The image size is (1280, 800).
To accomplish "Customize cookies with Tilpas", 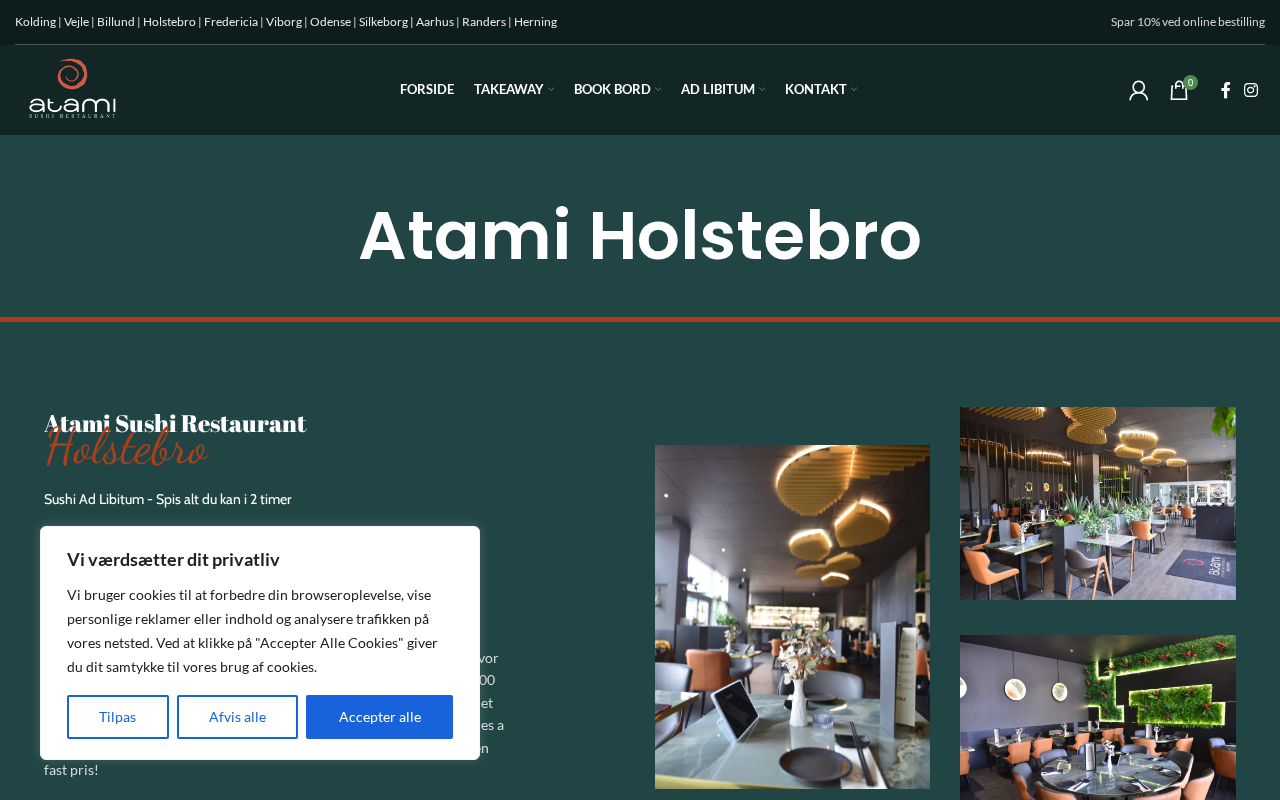I will click(118, 717).
